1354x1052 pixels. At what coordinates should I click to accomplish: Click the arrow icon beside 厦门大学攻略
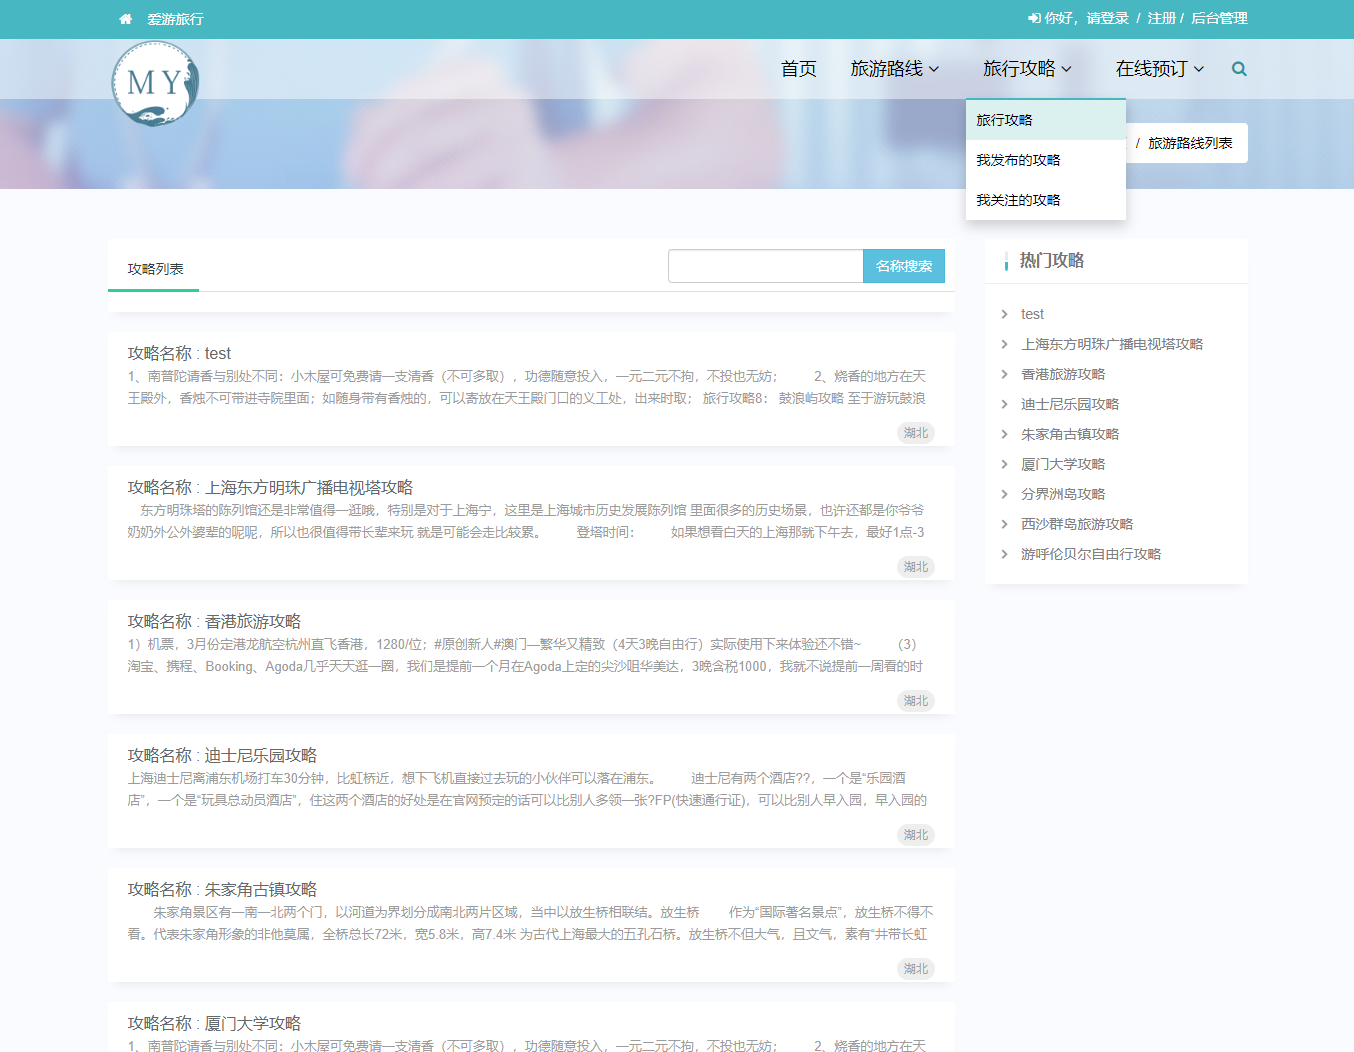click(x=1006, y=464)
